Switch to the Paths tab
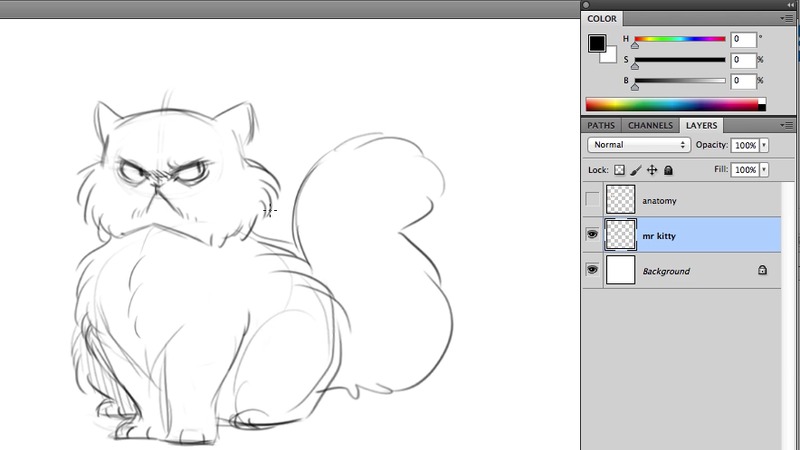 click(x=601, y=126)
